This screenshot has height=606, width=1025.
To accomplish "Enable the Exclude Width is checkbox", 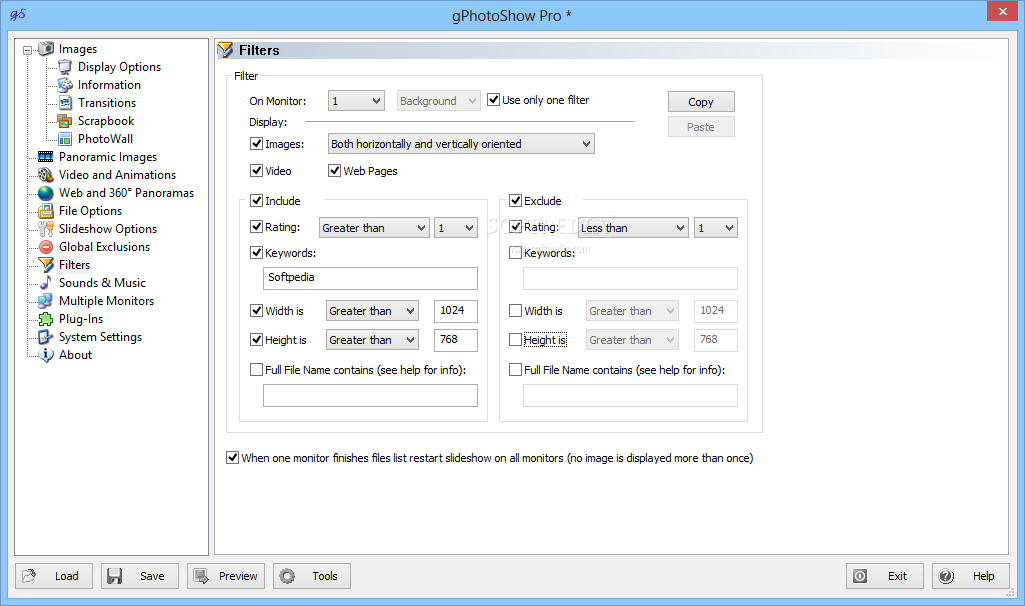I will [515, 311].
